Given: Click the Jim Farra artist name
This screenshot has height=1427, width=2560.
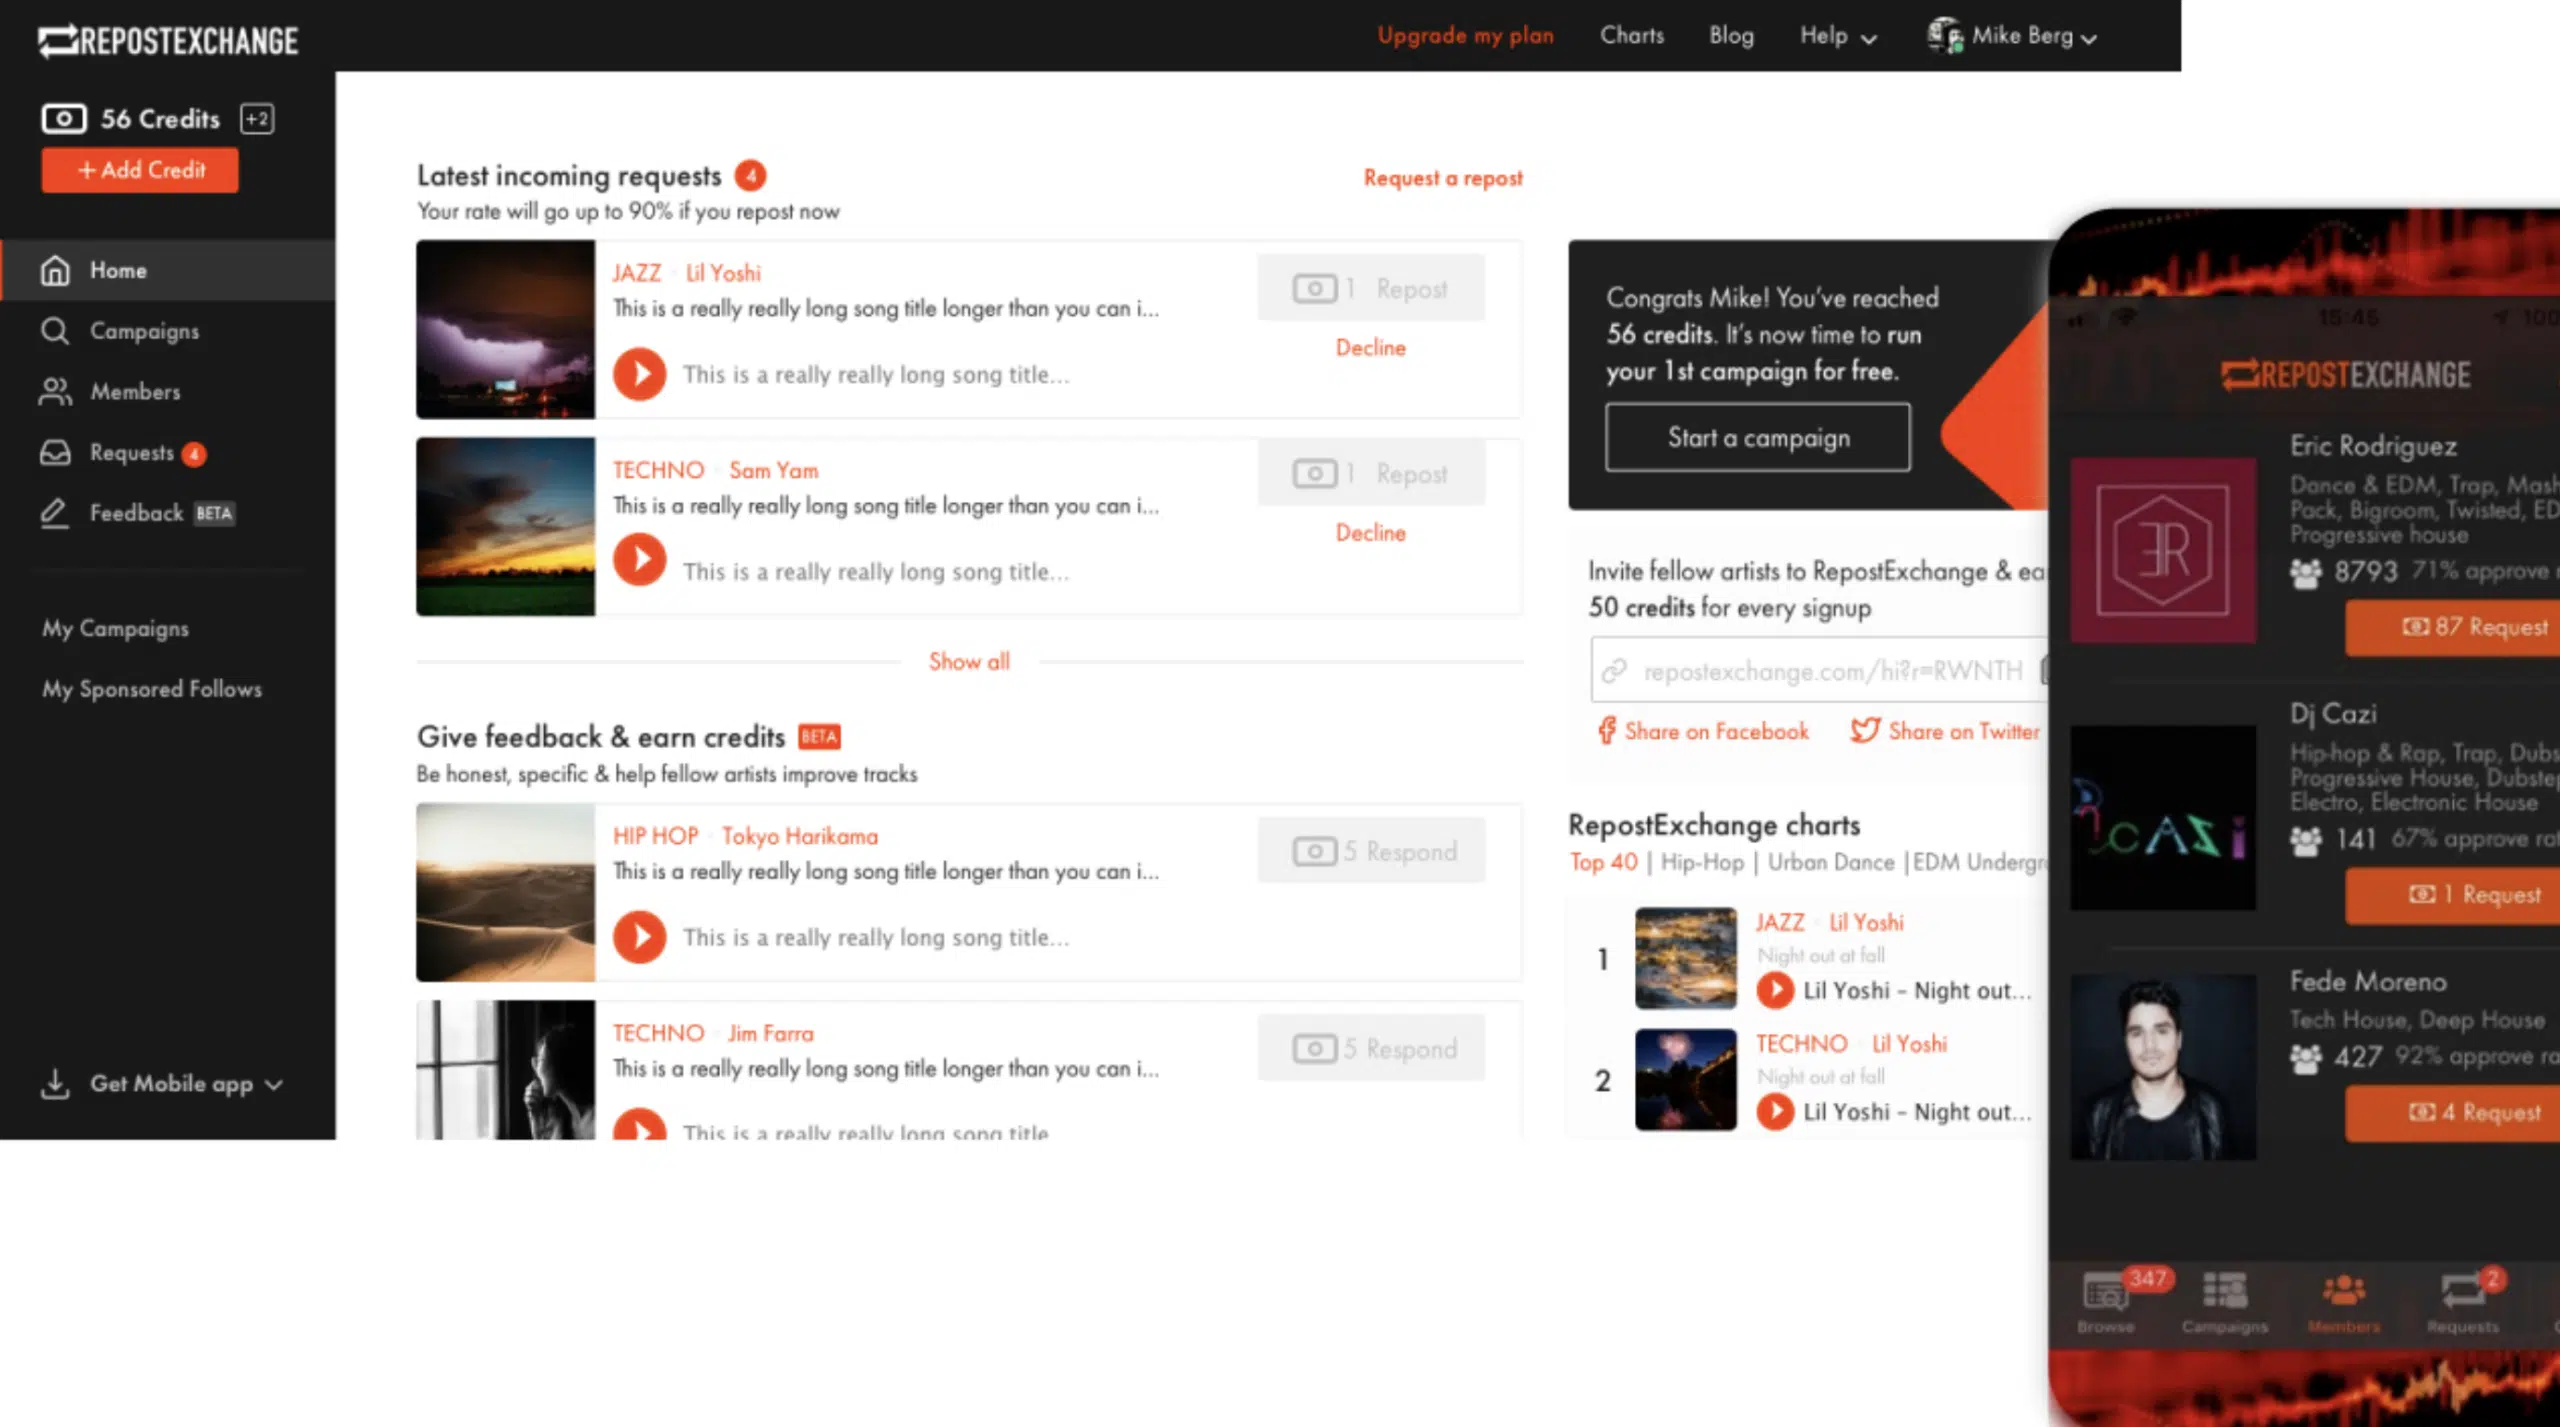Looking at the screenshot, I should (770, 1033).
